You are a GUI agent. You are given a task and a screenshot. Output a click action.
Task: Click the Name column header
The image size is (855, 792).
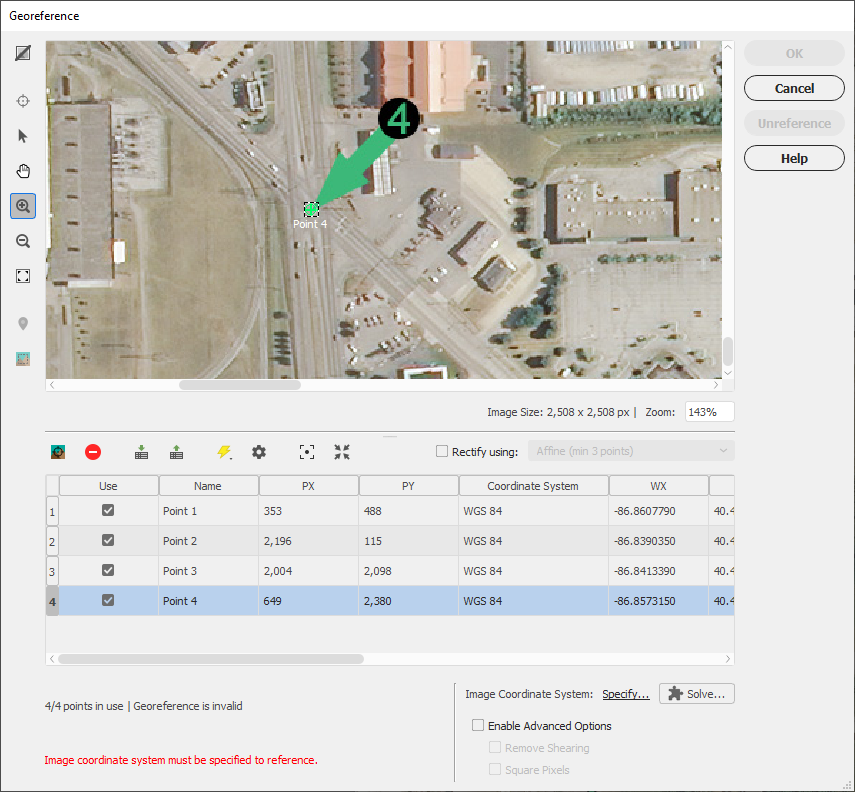point(208,486)
